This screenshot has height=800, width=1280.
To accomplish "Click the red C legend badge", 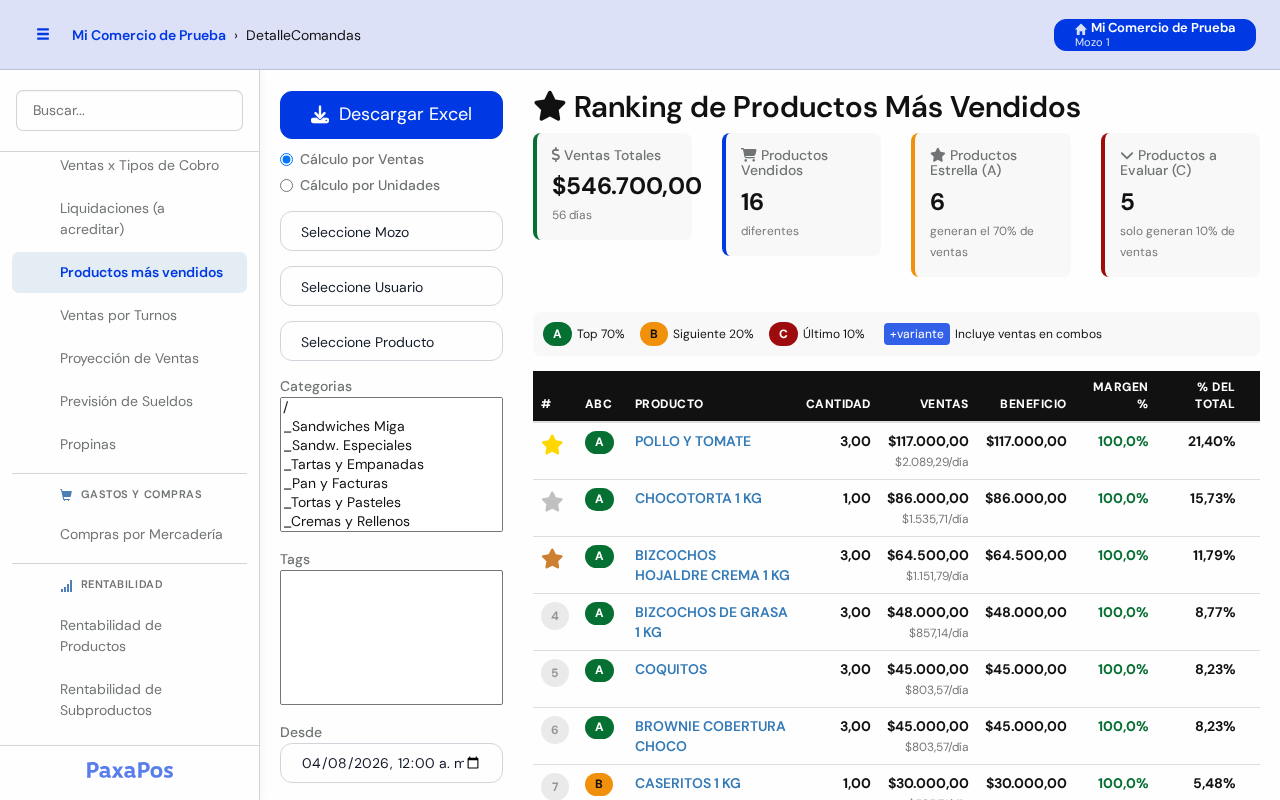I will [783, 334].
